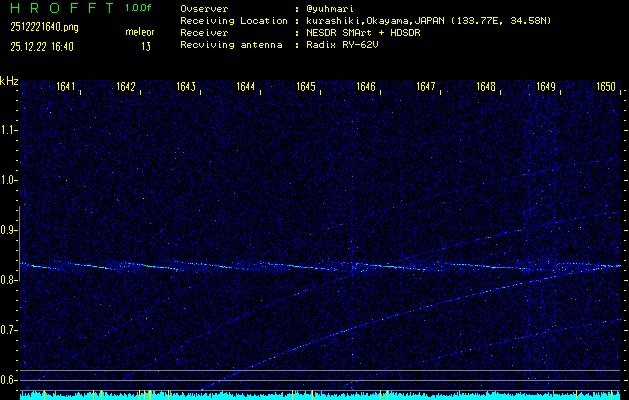Click the meteor label
The width and height of the screenshot is (629, 400).
tap(140, 32)
